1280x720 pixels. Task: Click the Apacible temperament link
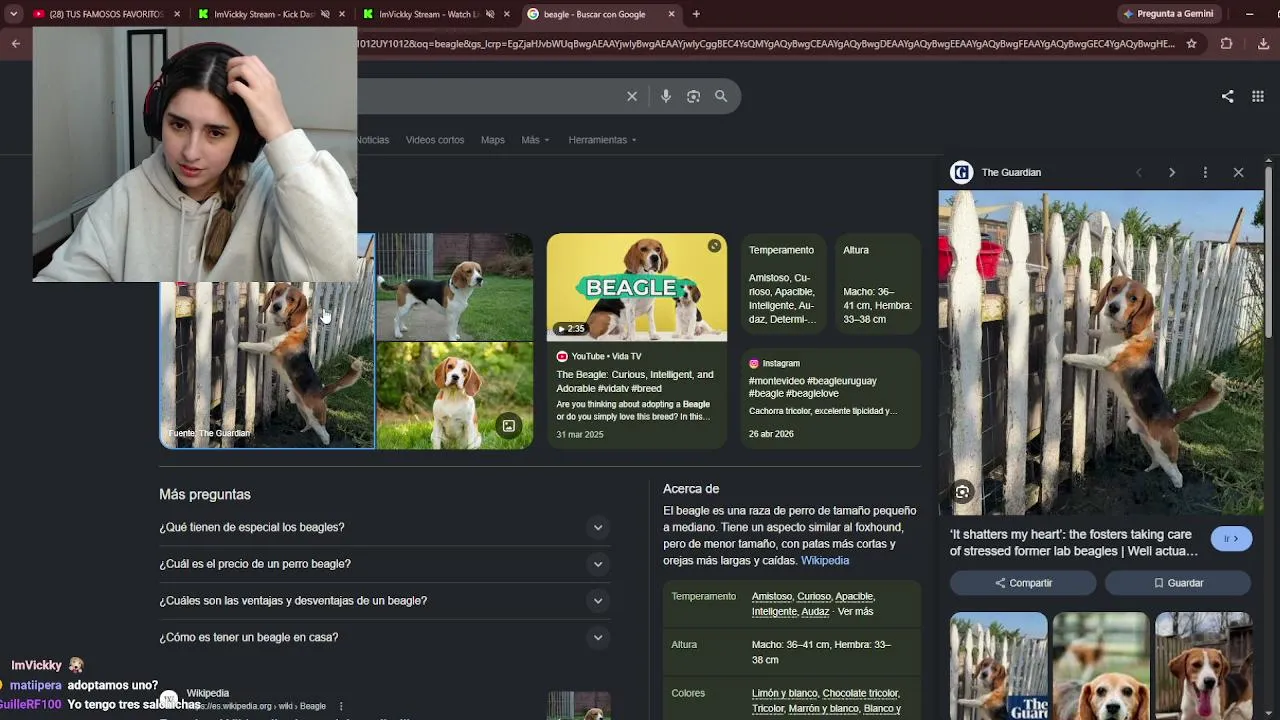854,597
